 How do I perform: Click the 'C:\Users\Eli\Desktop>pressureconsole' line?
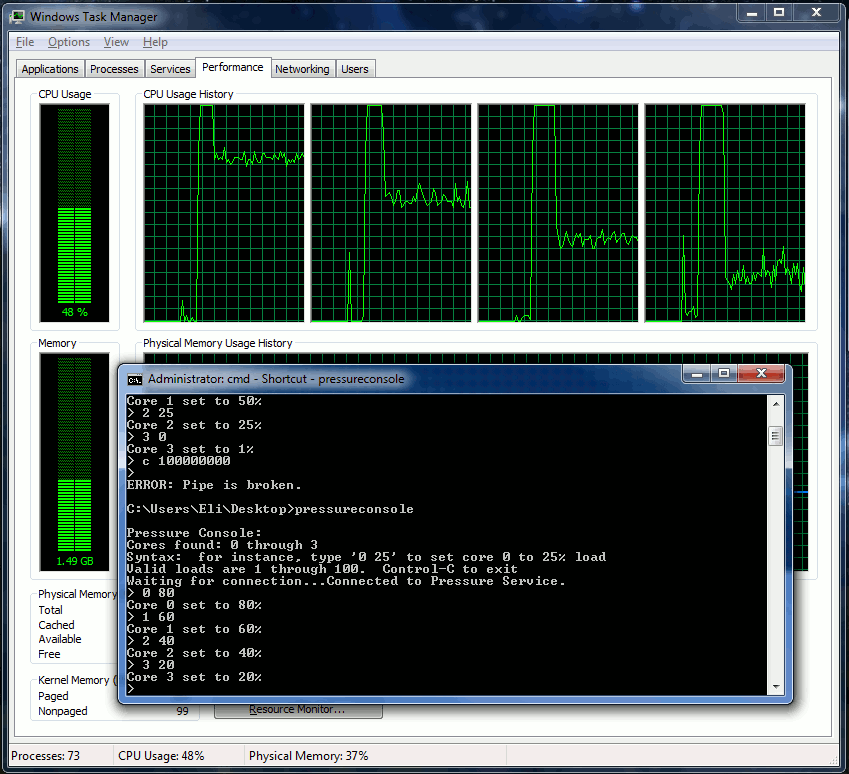[270, 509]
